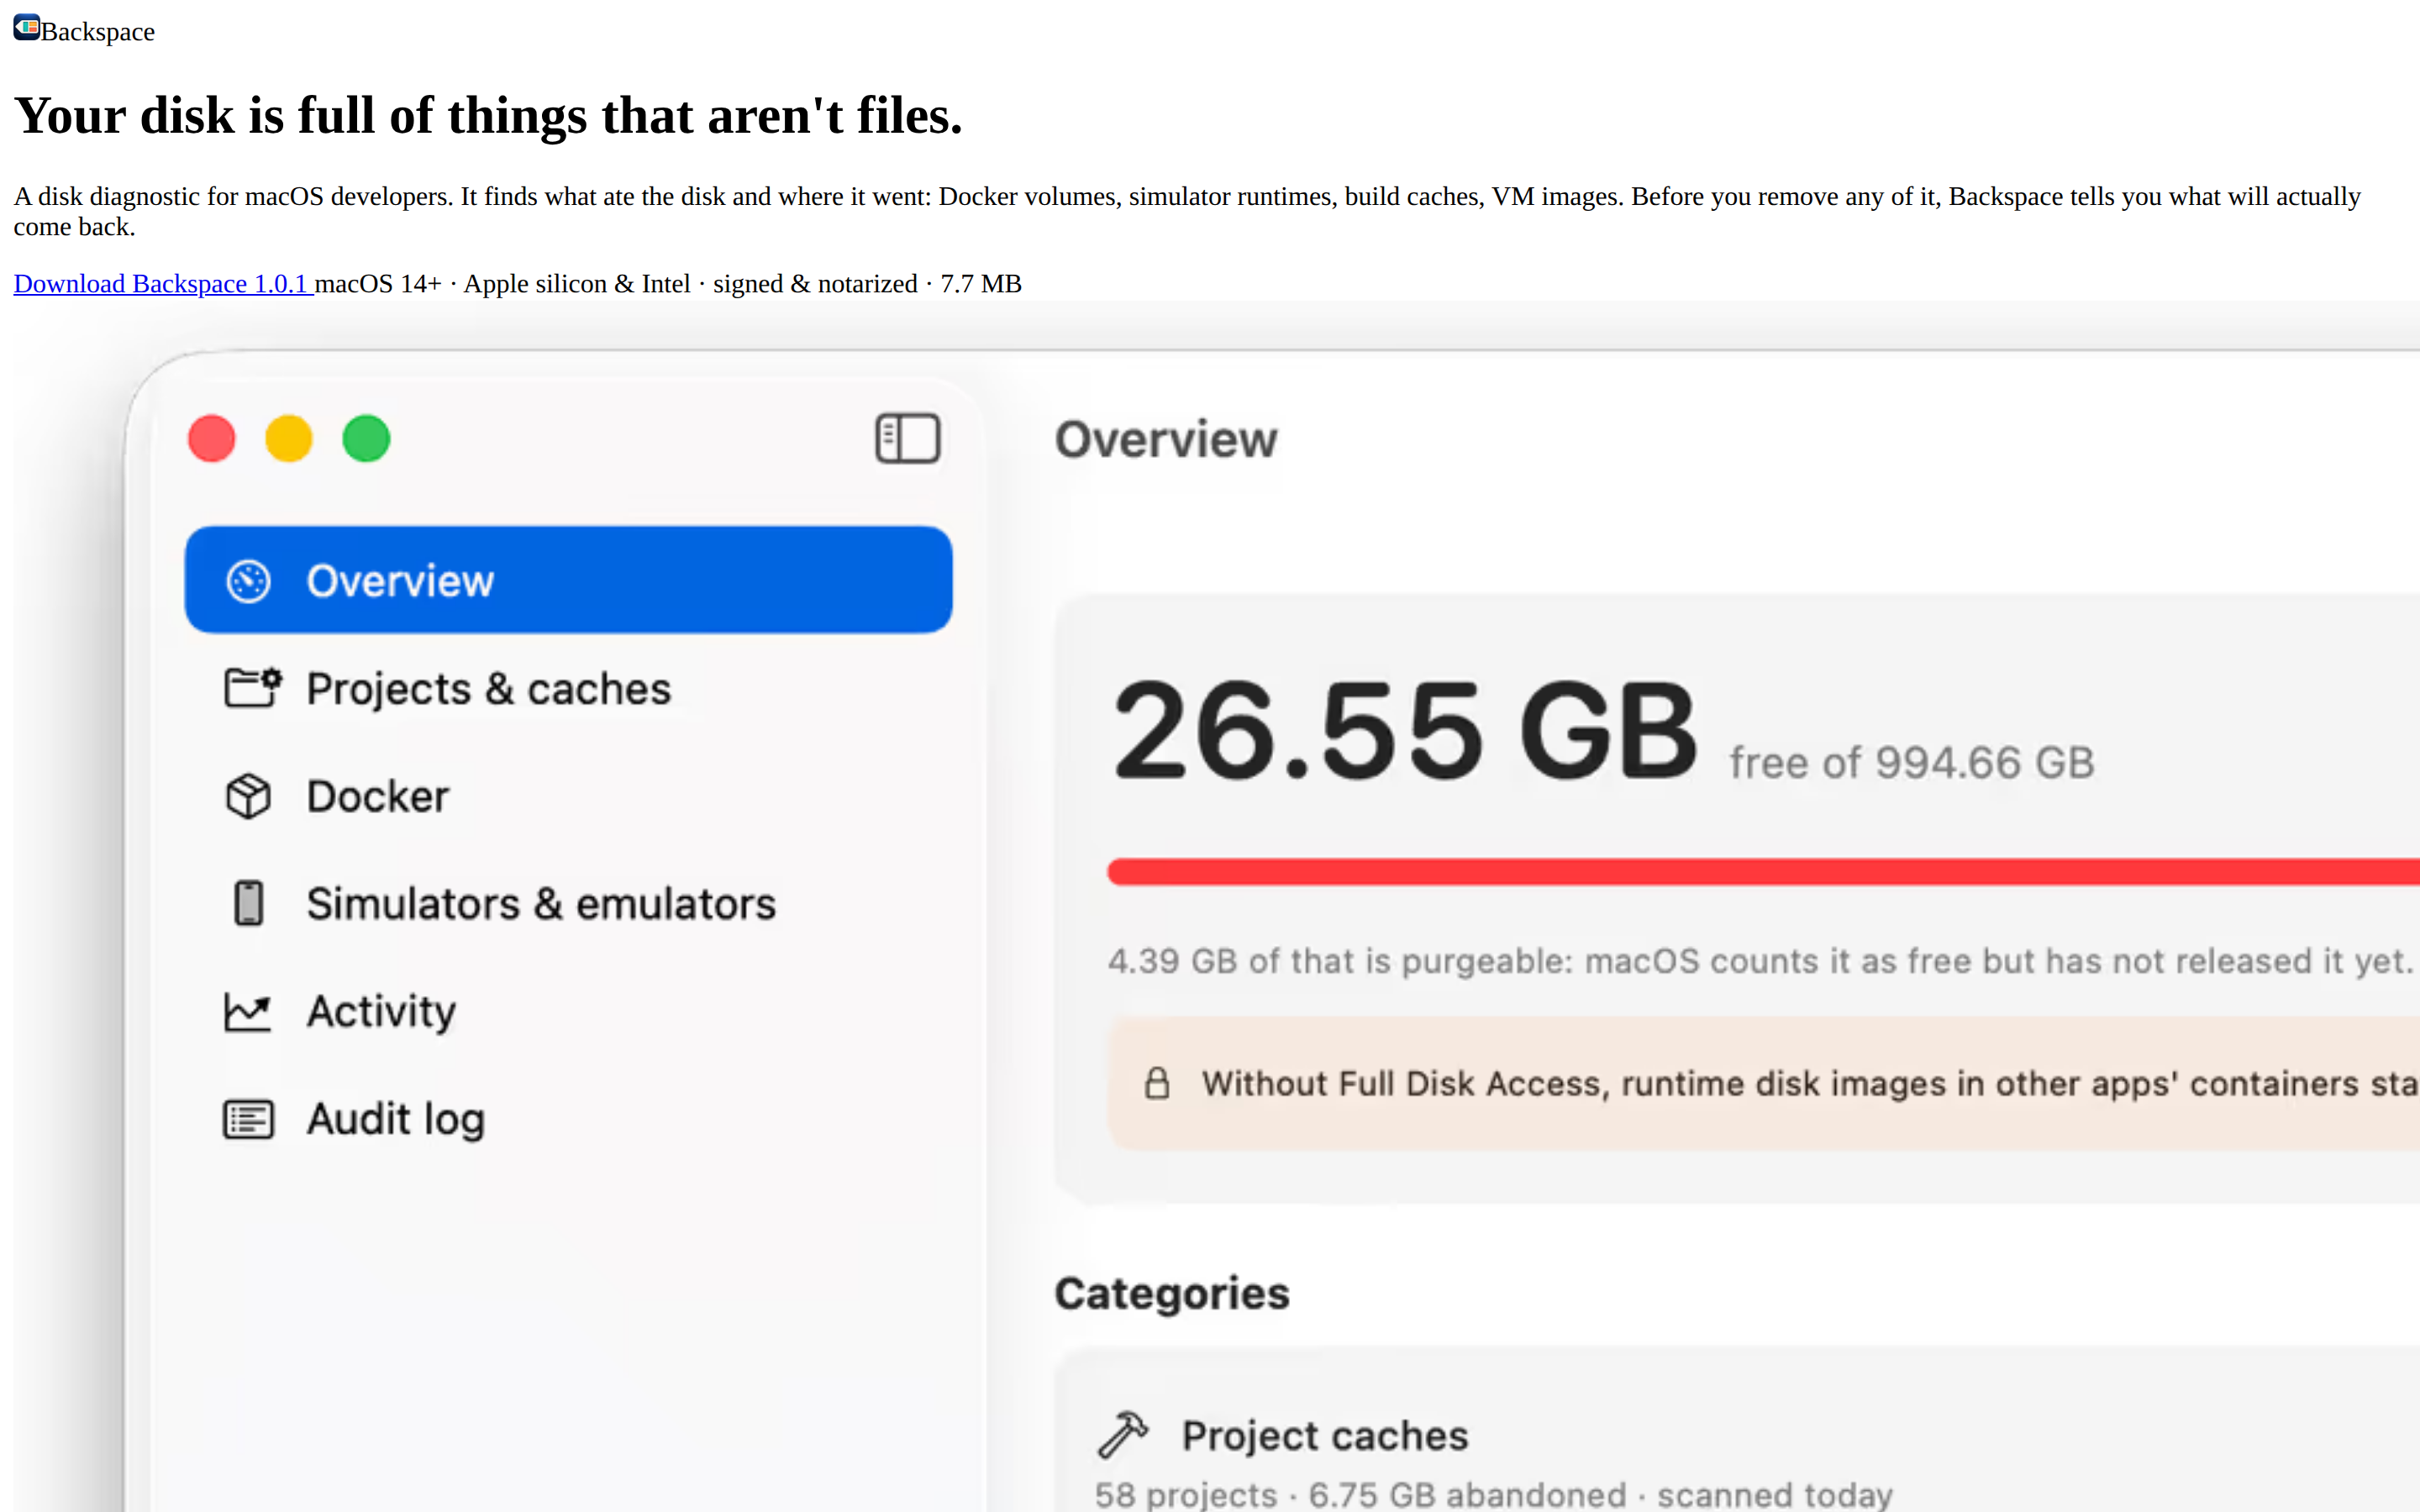2420x1512 pixels.
Task: Click the Audit log list icon
Action: point(248,1119)
